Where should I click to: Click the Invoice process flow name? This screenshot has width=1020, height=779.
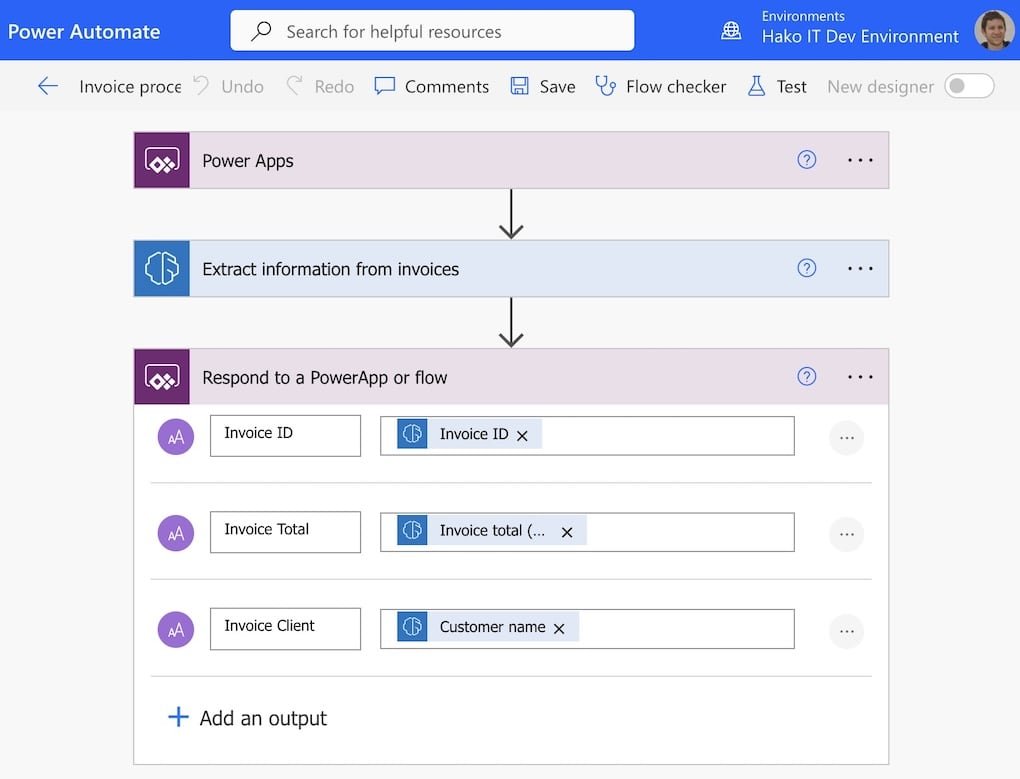point(130,86)
